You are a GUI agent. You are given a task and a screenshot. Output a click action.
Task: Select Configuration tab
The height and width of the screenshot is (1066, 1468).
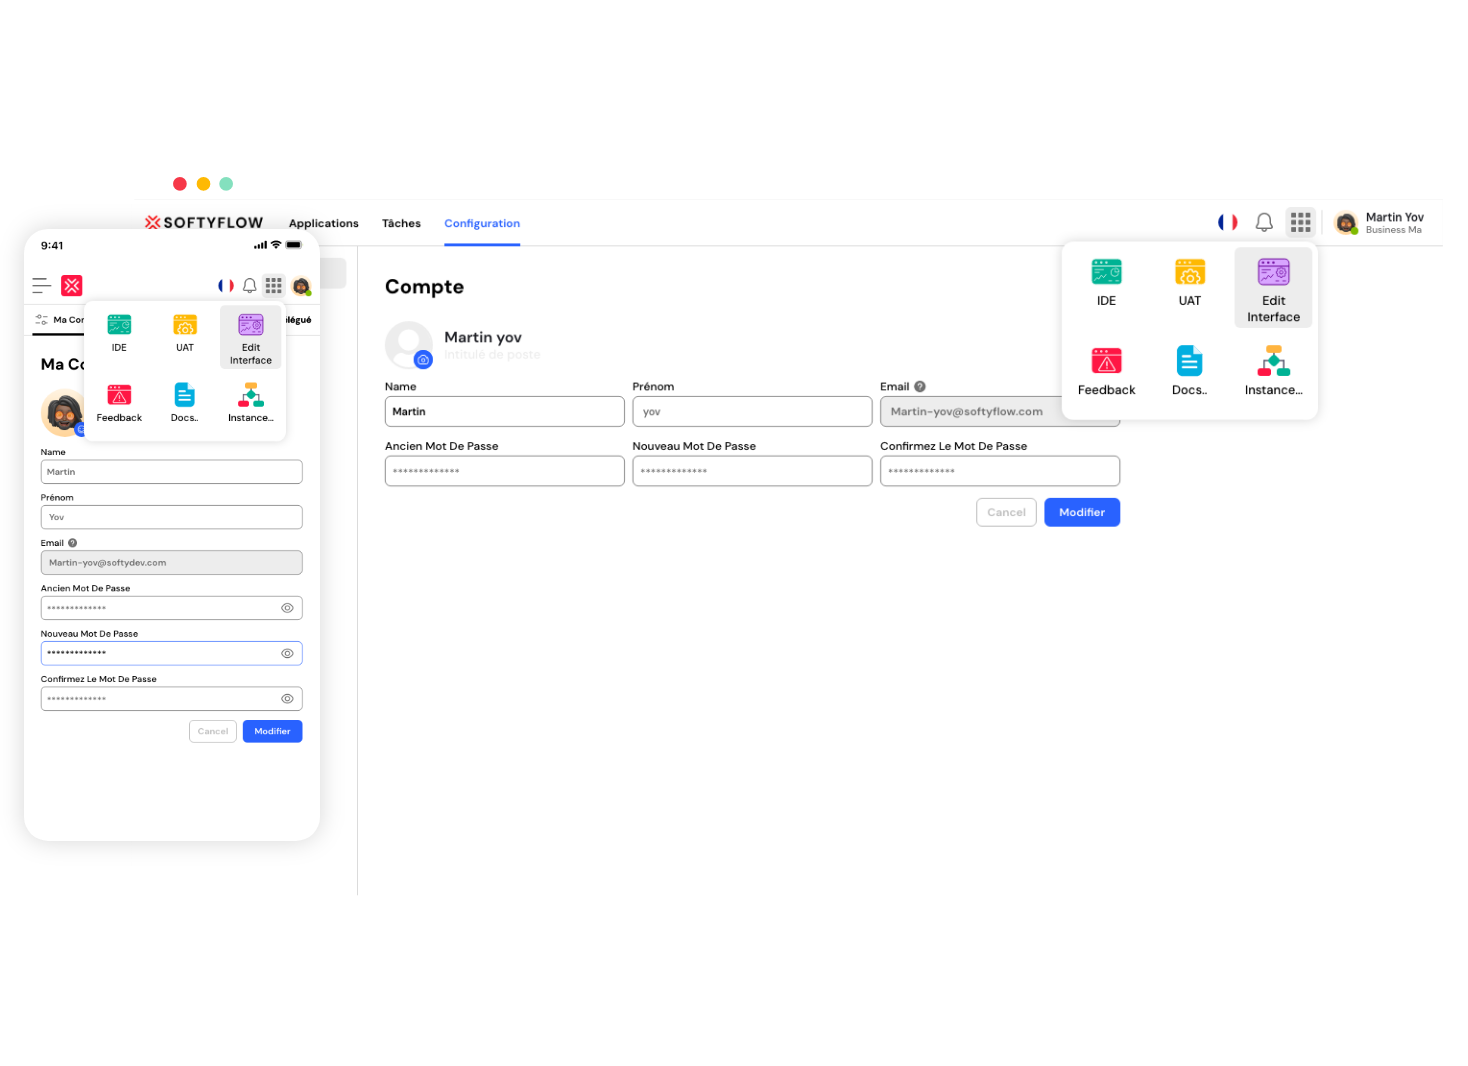point(482,223)
